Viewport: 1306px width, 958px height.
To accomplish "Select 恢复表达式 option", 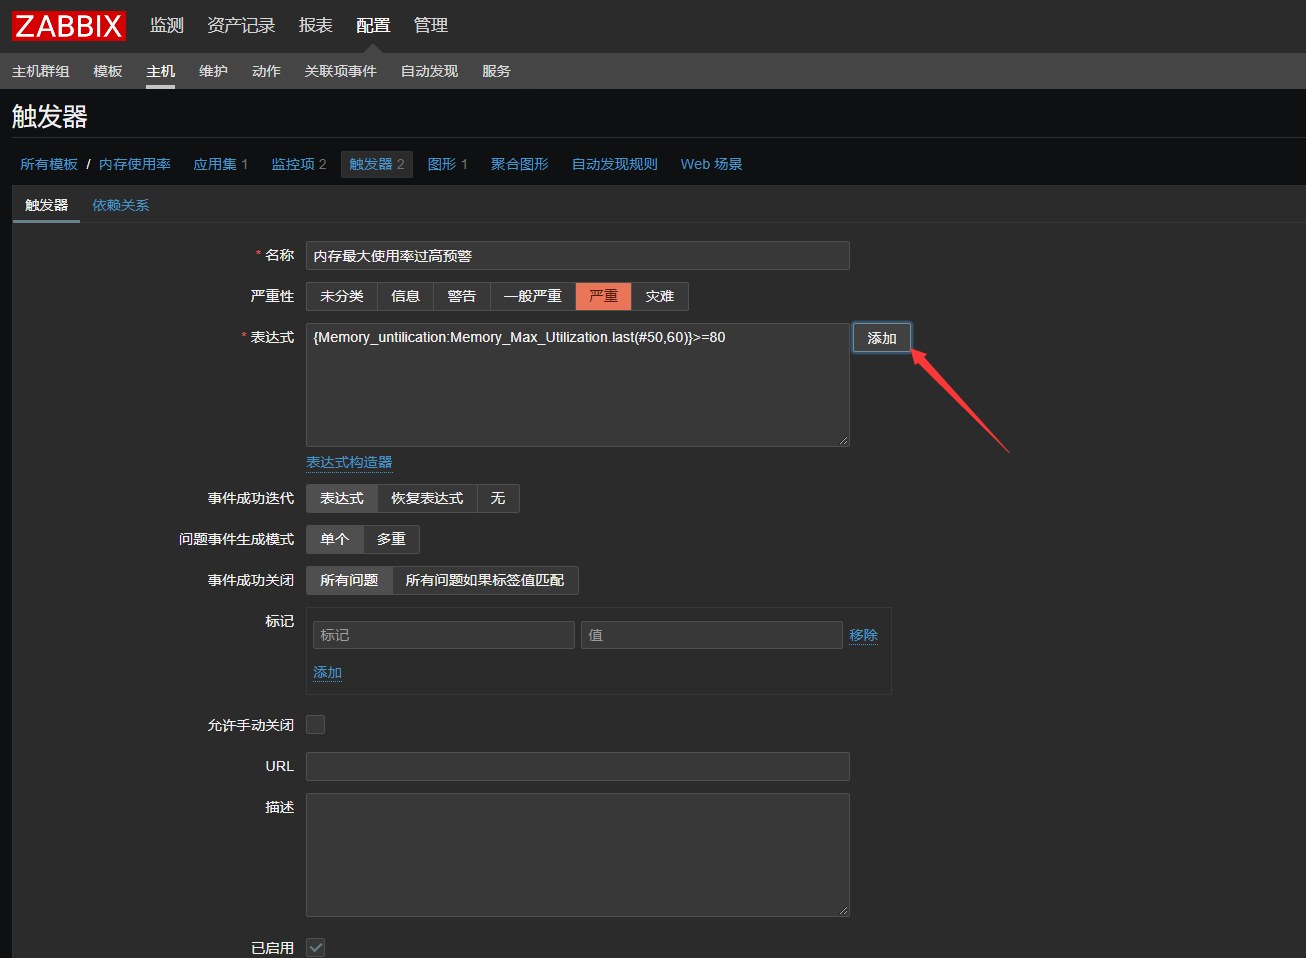I will 427,498.
